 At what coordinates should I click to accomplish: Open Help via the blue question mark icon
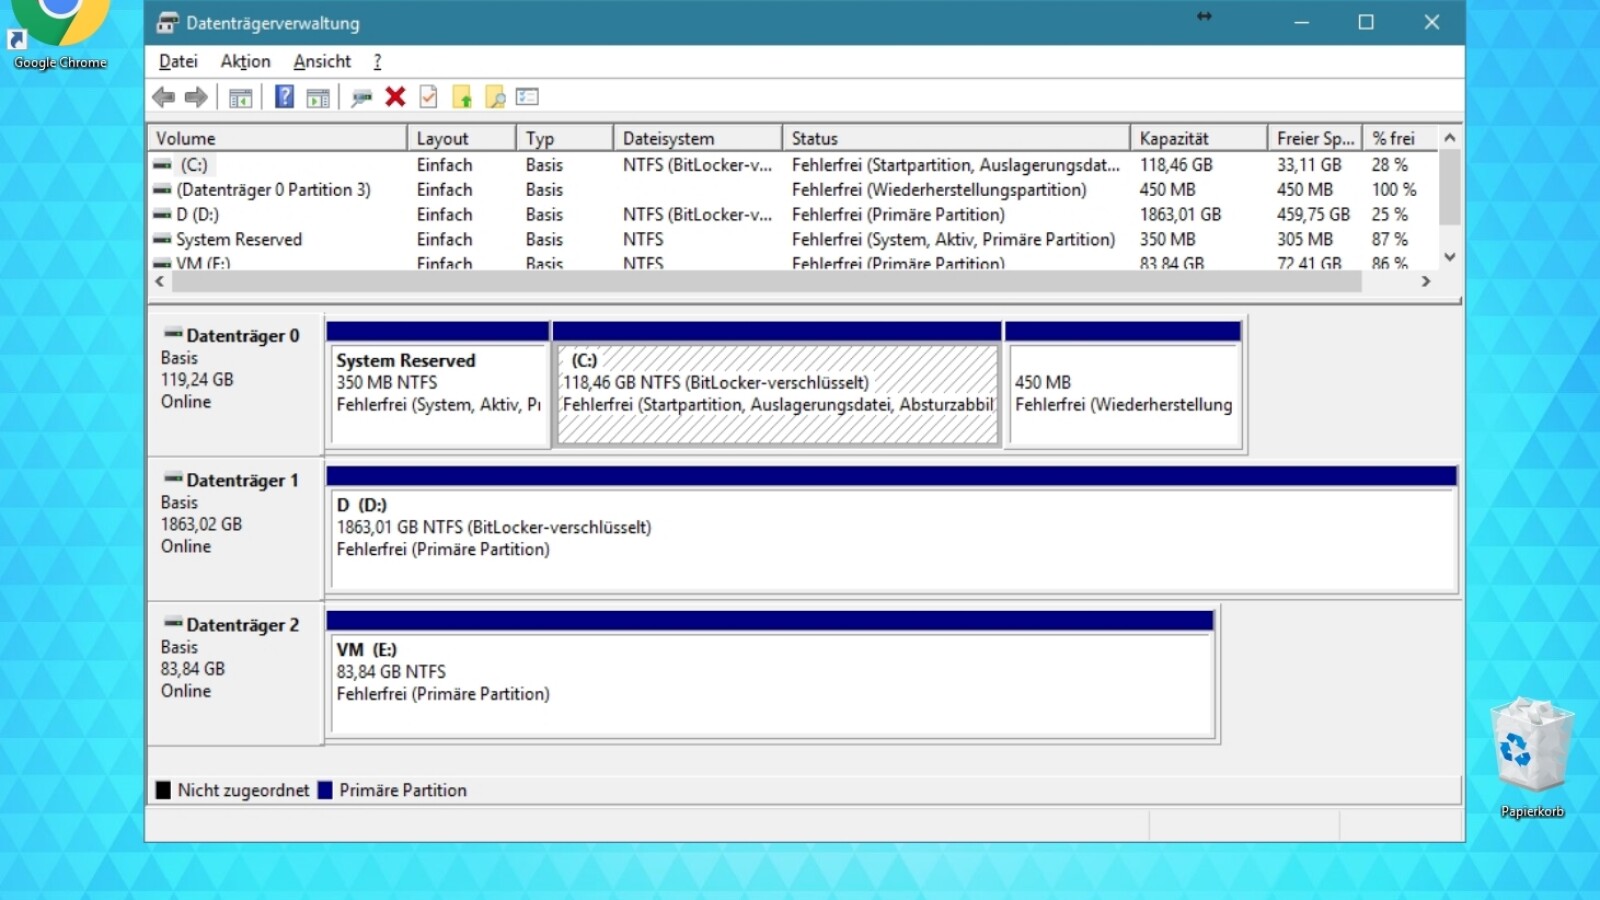[x=284, y=96]
